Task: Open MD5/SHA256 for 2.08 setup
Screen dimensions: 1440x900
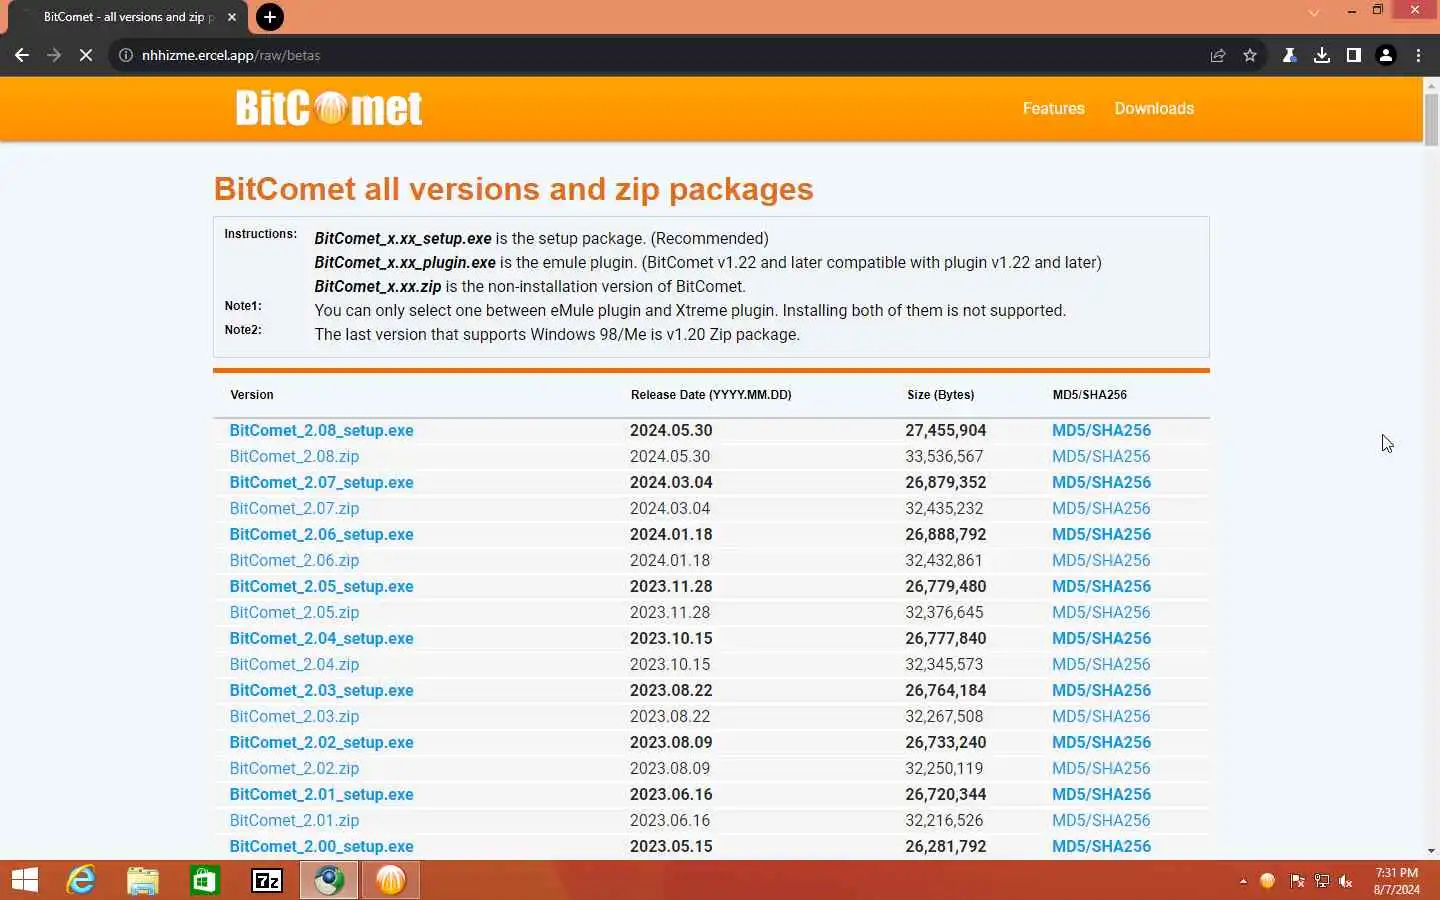Action: 1101,430
